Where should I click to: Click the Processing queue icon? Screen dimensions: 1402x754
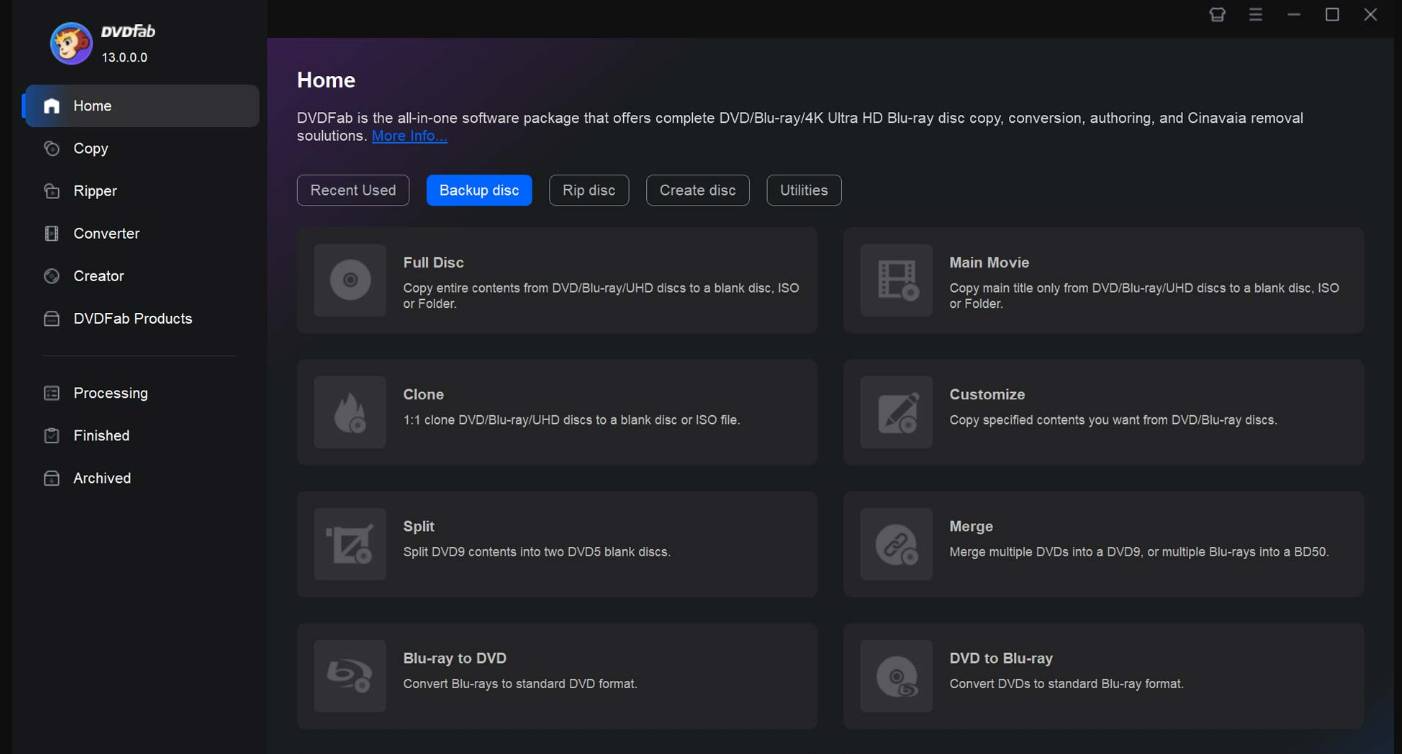pos(52,393)
